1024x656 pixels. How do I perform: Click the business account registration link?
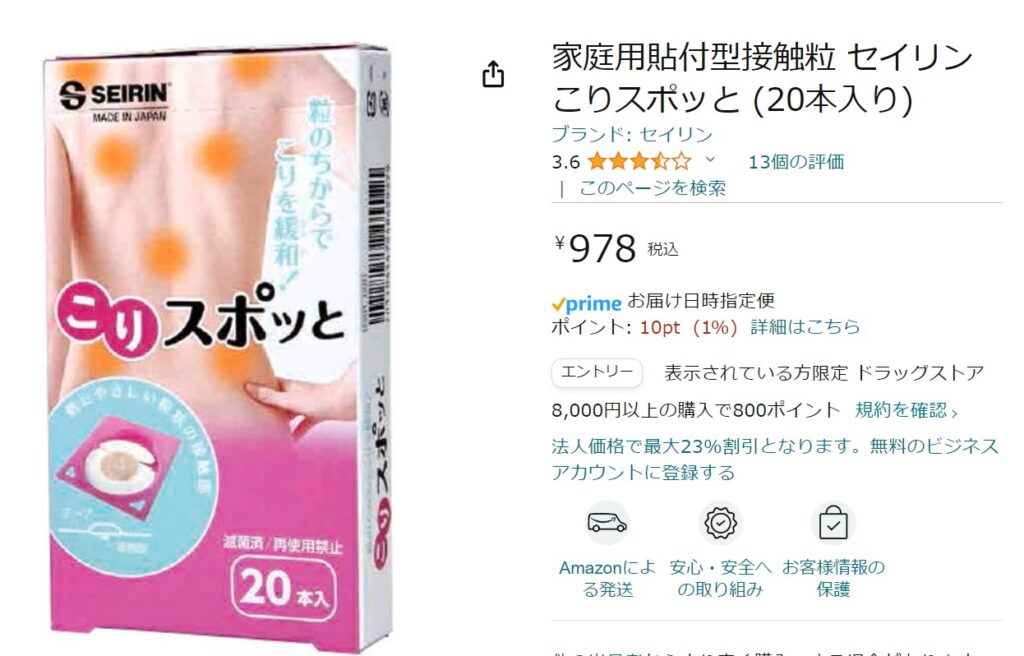pos(775,459)
